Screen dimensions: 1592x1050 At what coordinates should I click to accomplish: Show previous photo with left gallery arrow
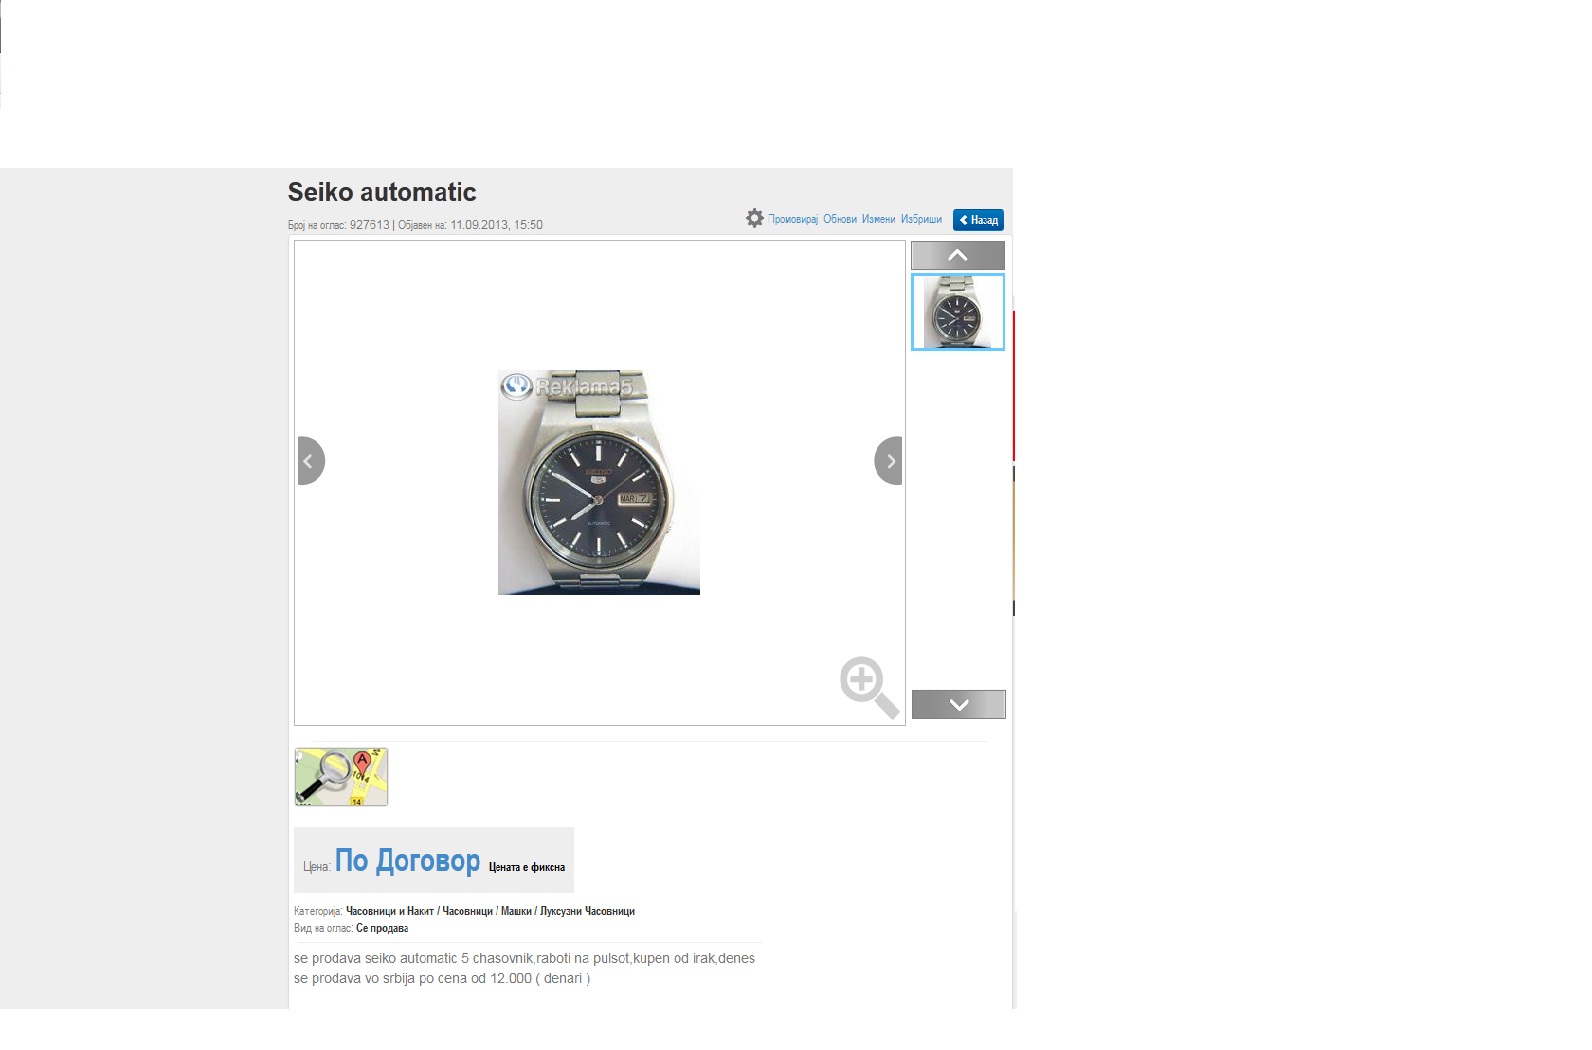[311, 461]
